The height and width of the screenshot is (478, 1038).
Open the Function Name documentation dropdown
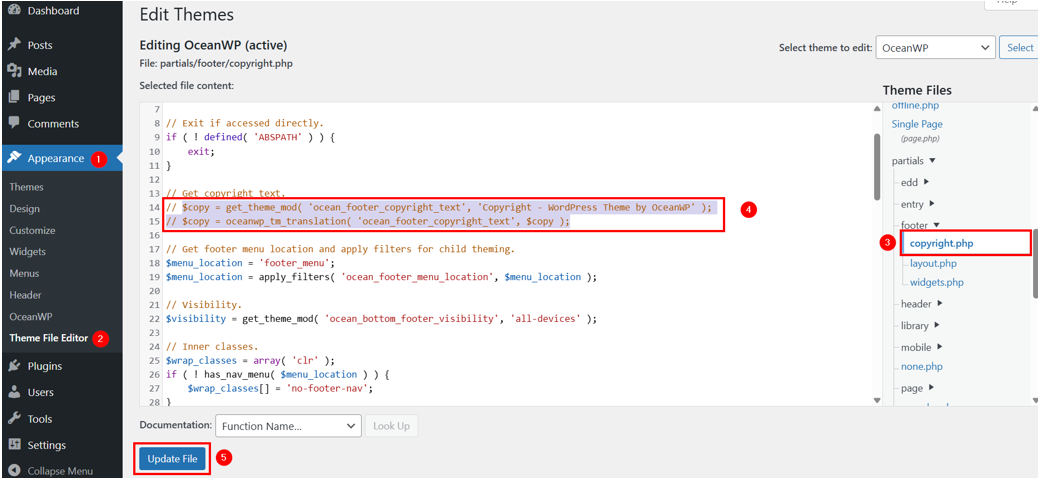tap(288, 426)
